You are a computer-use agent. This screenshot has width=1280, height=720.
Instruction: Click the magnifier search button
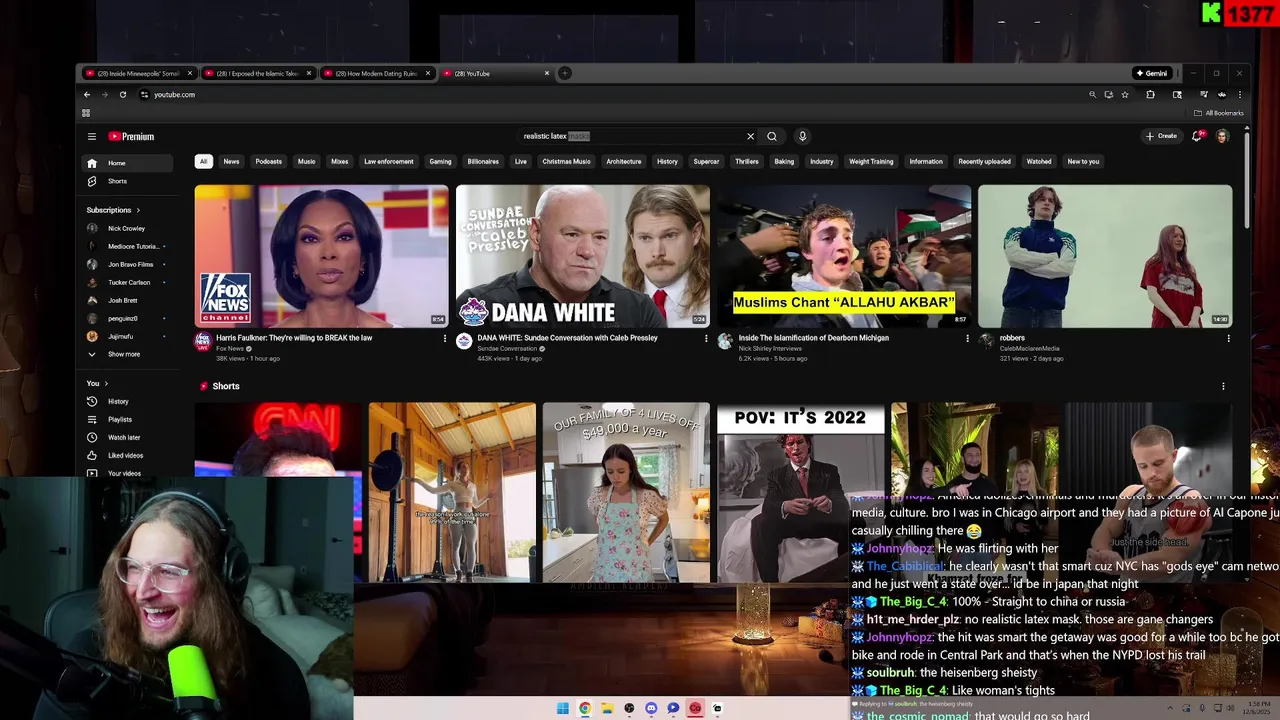(772, 136)
